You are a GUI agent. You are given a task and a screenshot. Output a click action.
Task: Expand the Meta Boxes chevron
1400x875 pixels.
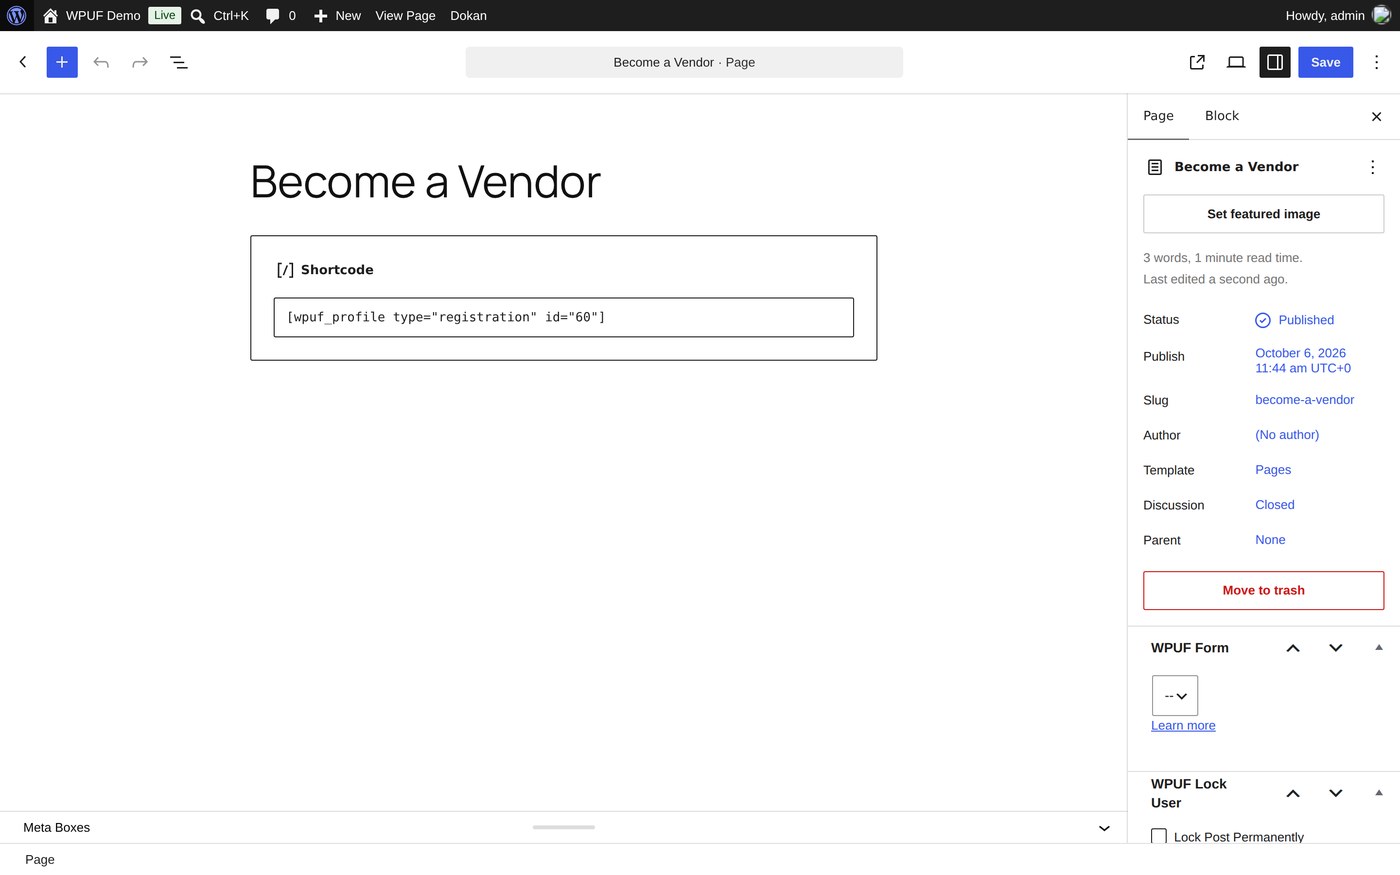[x=1104, y=828]
